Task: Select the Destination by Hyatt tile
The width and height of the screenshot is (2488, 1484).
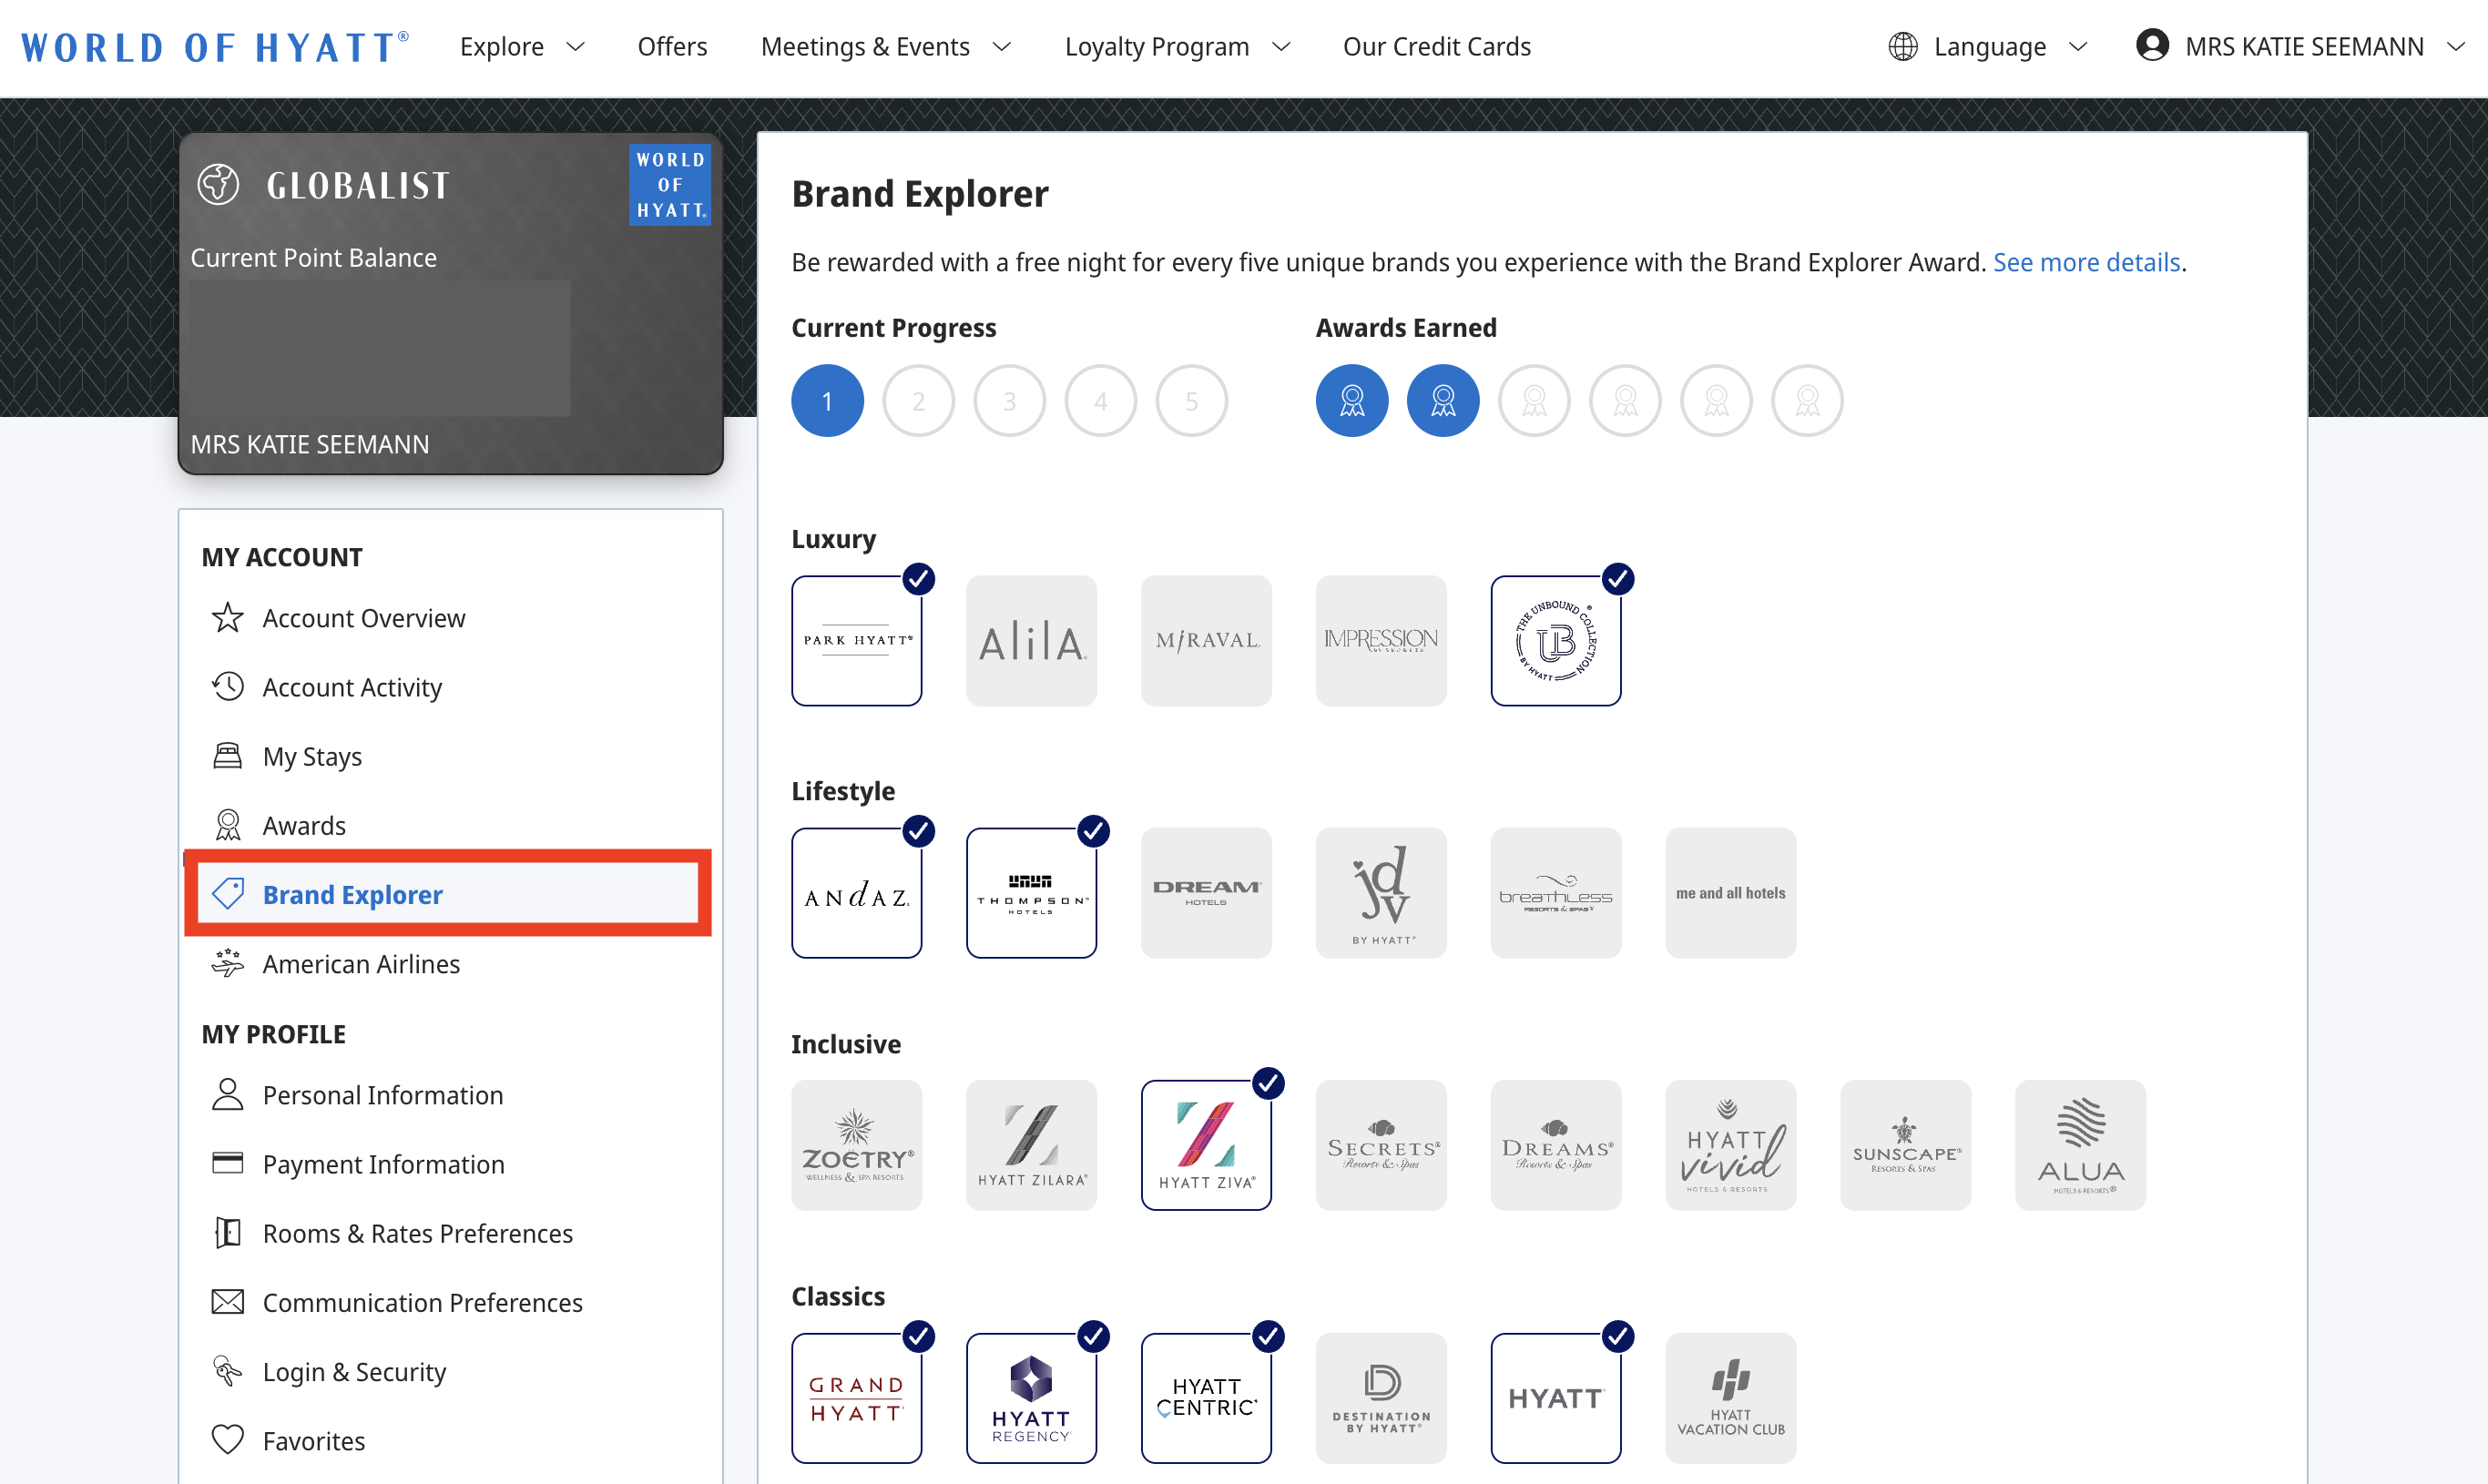Action: click(x=1381, y=1398)
